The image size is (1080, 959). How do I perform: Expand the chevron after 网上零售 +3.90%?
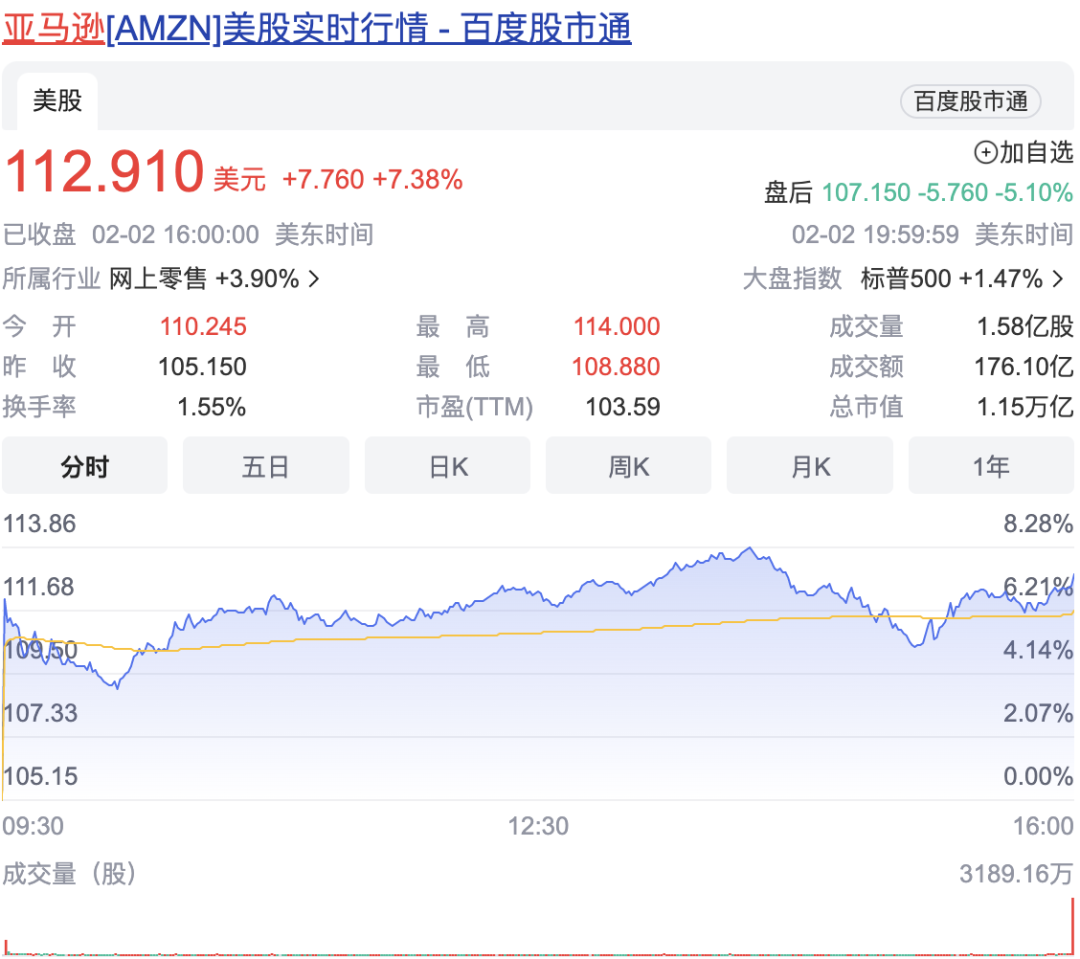(314, 279)
